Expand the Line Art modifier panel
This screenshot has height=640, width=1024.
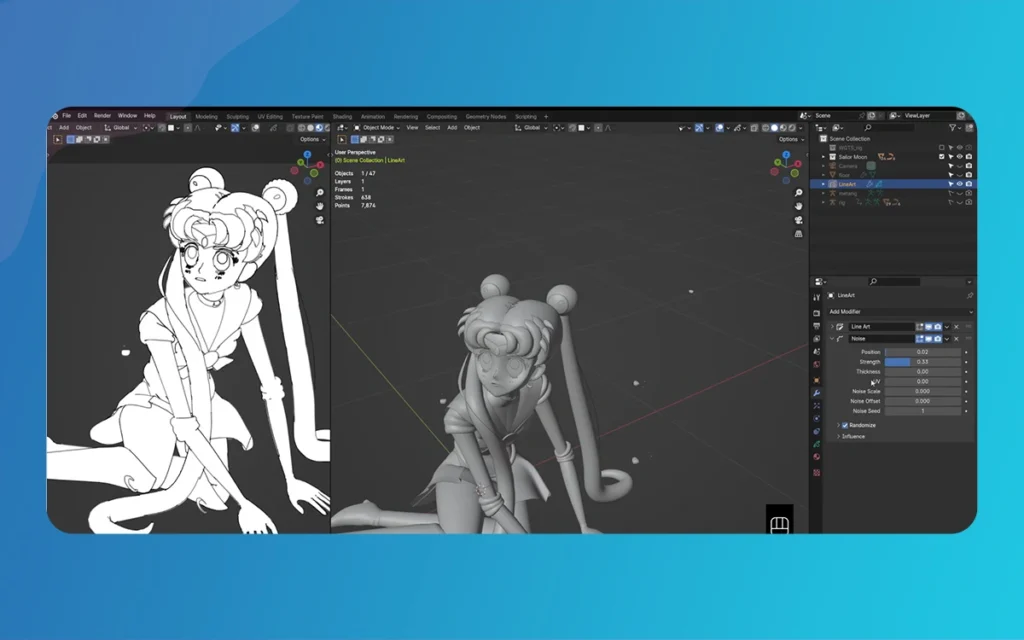click(x=832, y=327)
